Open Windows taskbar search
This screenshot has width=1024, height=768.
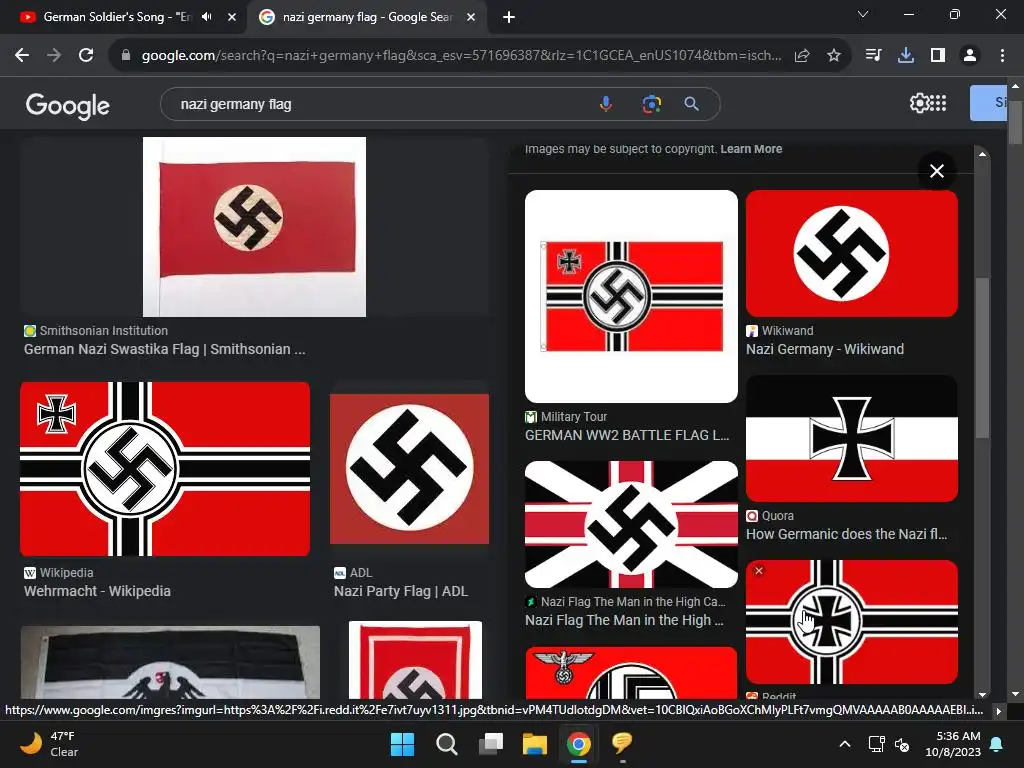click(447, 744)
